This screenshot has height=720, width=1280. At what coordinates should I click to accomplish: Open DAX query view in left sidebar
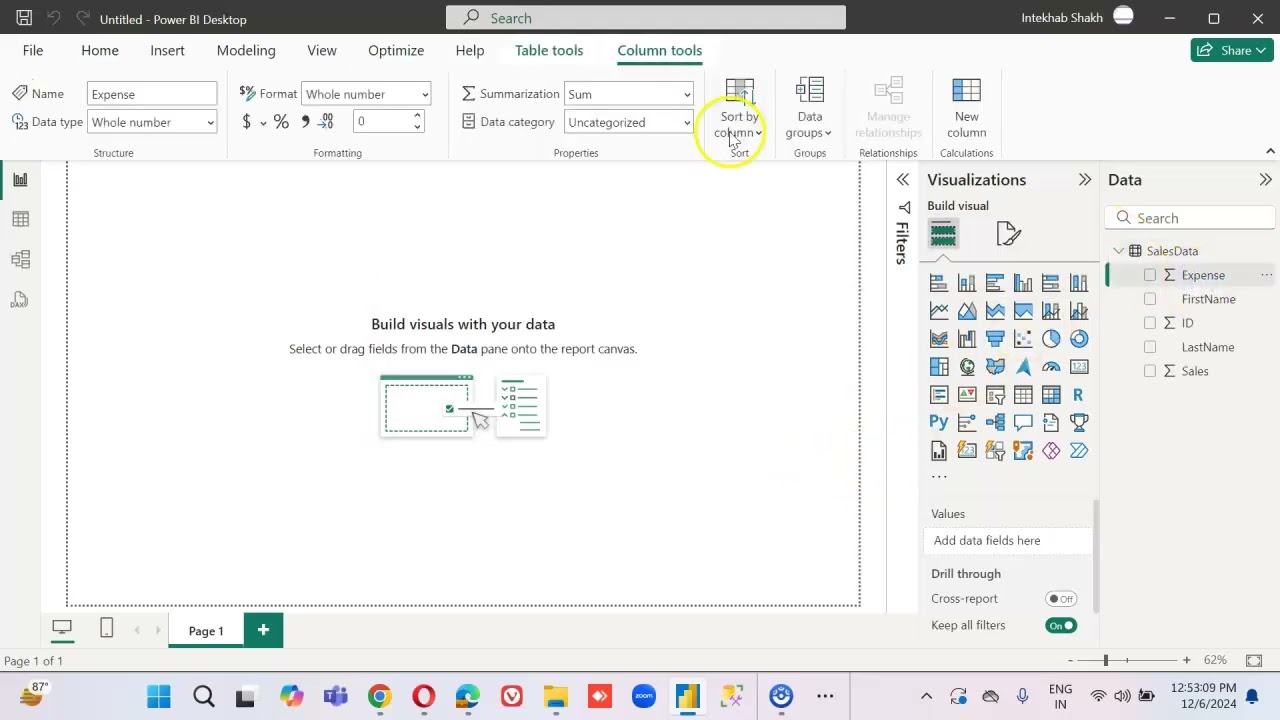[20, 300]
